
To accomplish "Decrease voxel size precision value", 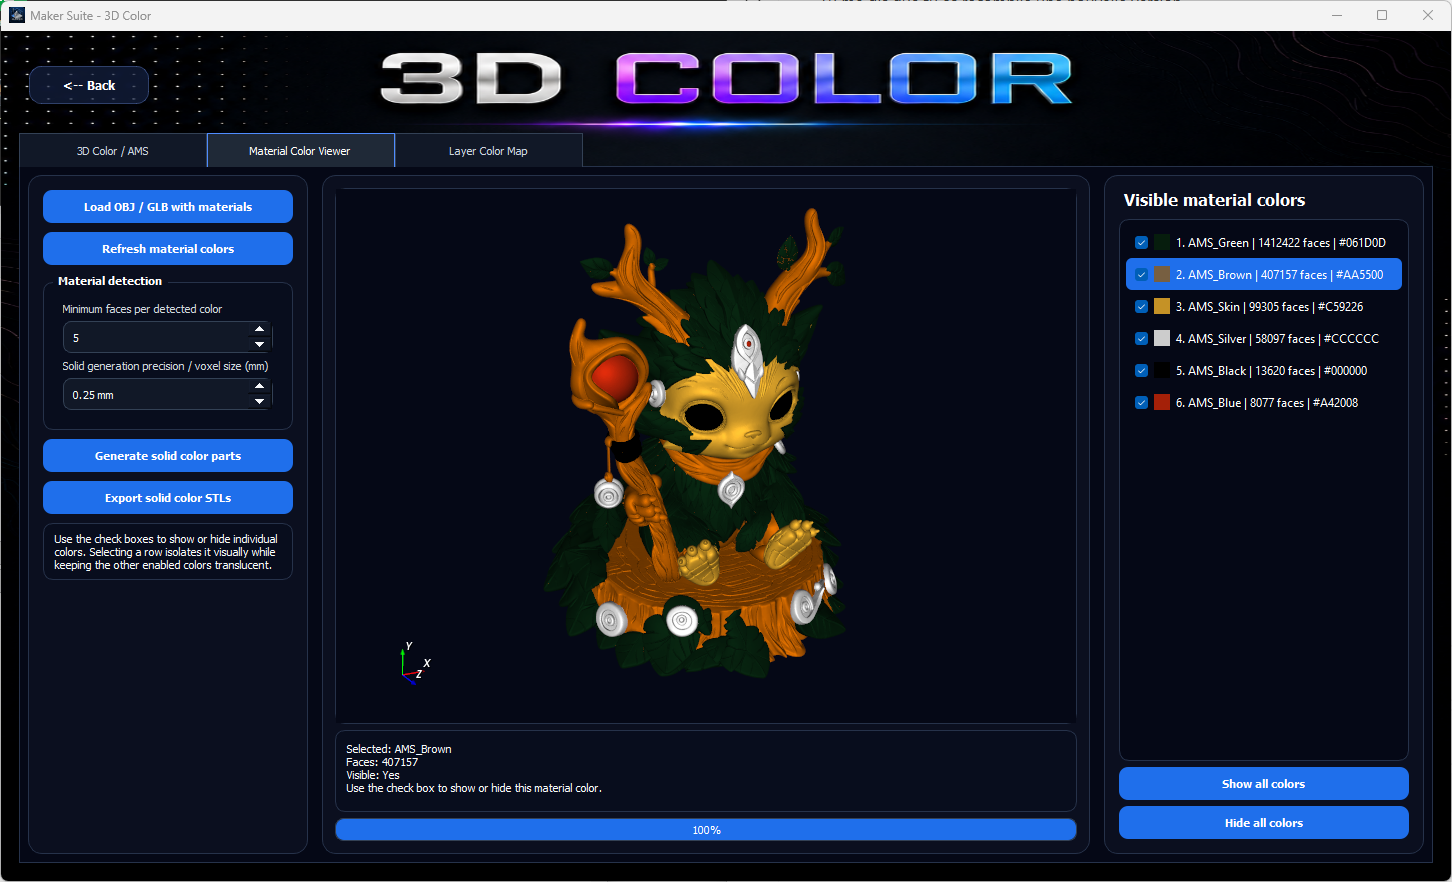I will point(260,402).
